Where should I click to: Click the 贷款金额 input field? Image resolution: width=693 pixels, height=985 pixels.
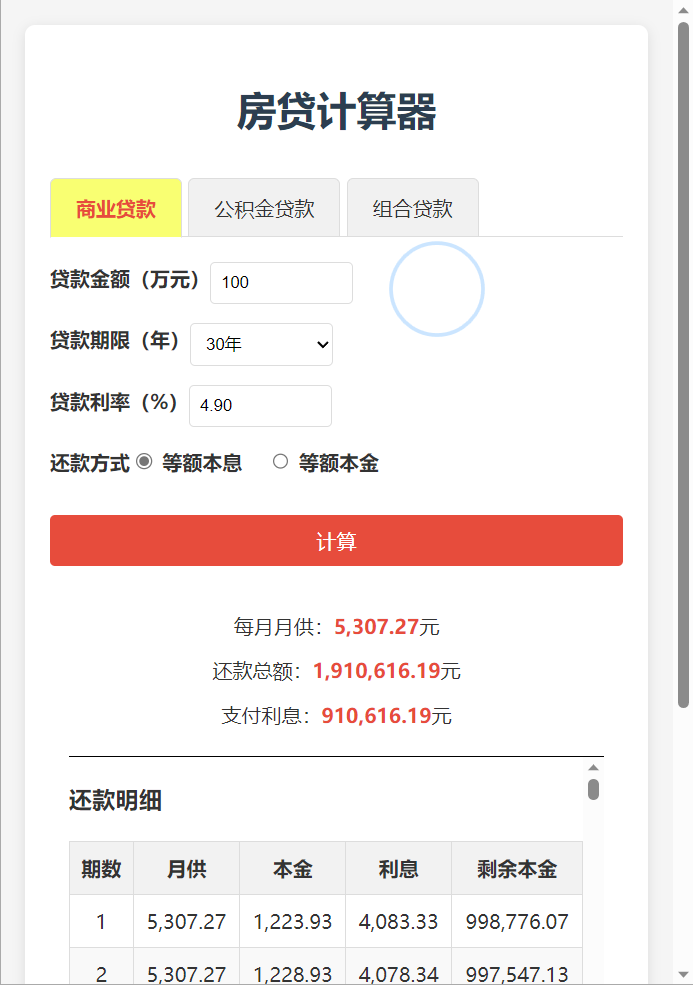click(x=281, y=283)
